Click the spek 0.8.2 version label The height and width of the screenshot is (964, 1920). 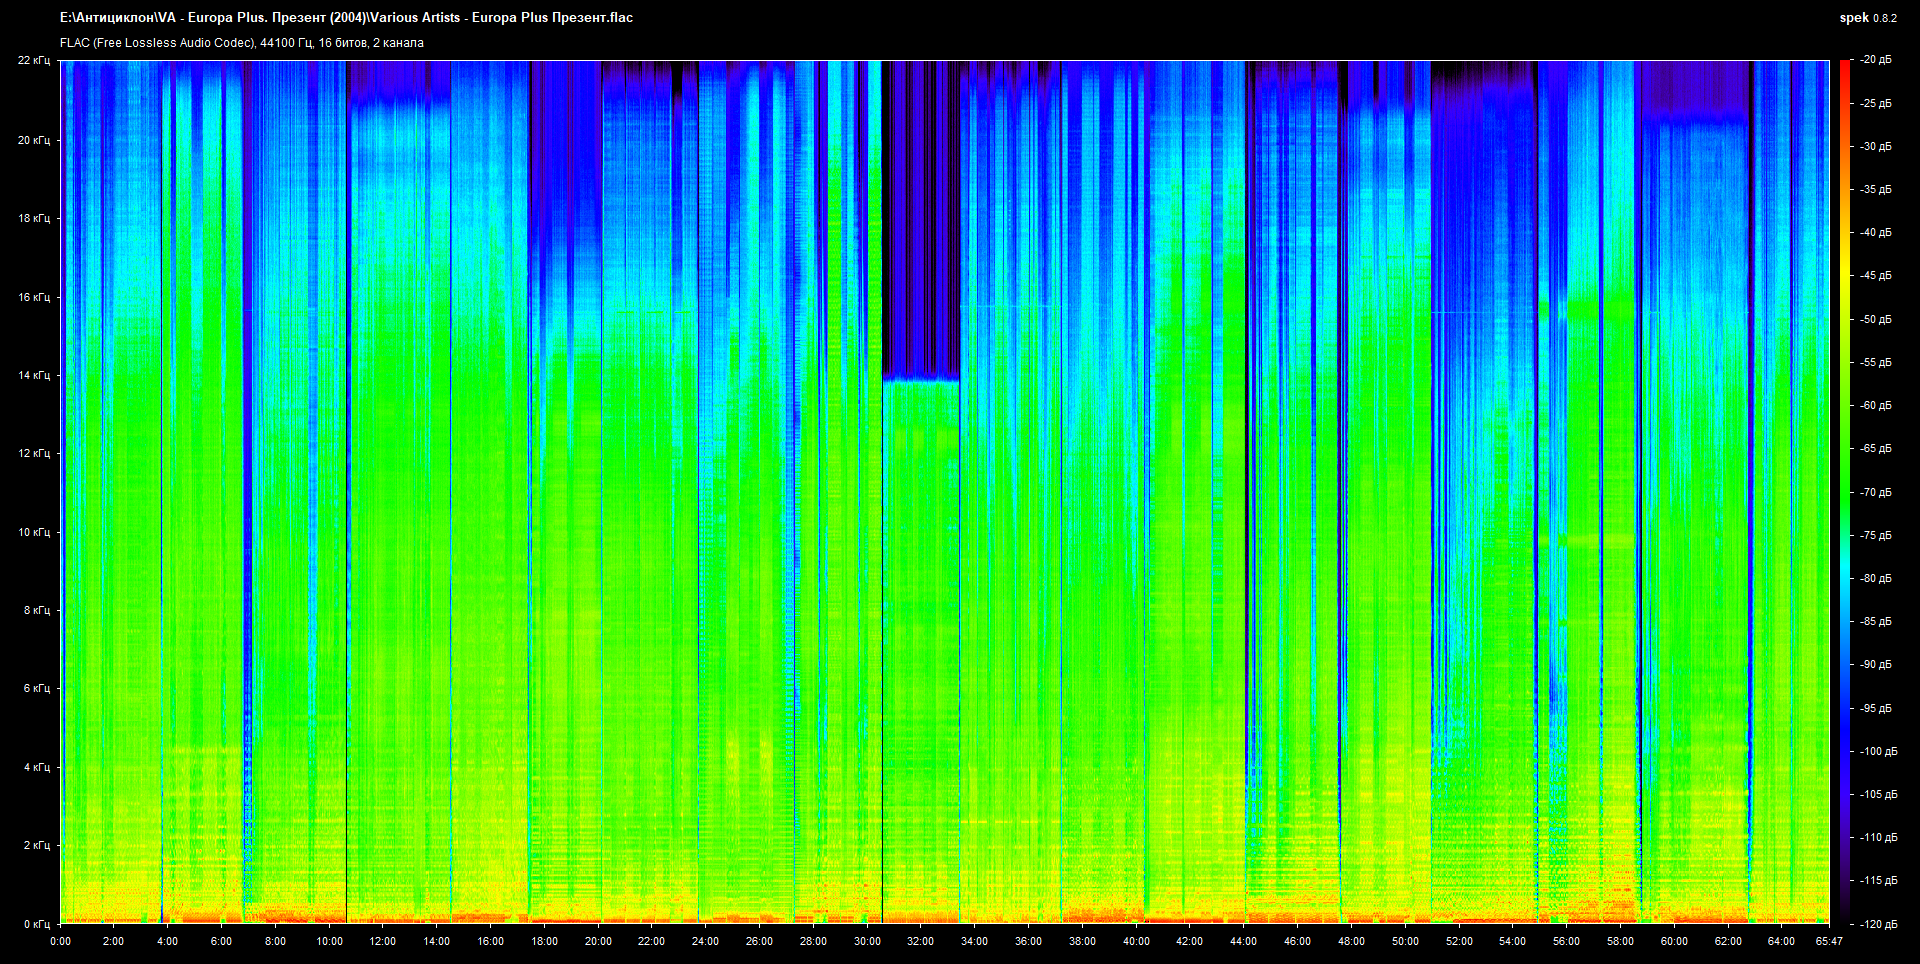pyautogui.click(x=1867, y=18)
